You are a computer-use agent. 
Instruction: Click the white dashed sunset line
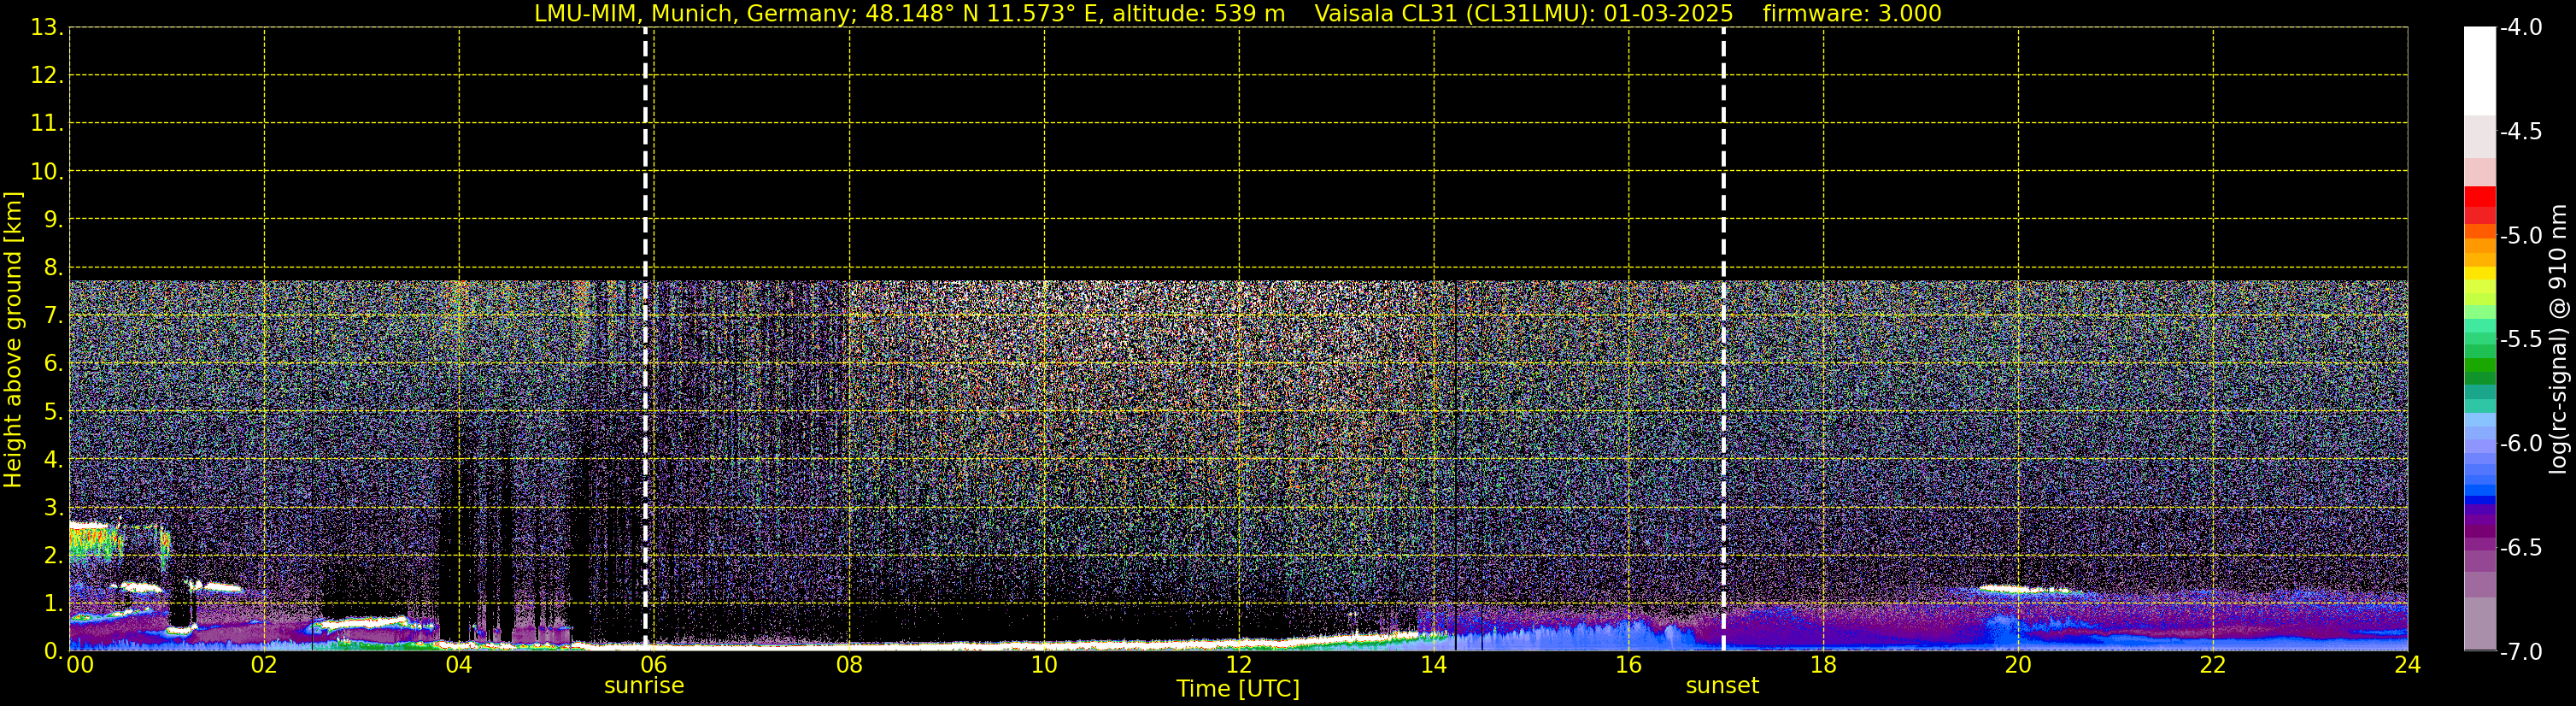(1723, 338)
